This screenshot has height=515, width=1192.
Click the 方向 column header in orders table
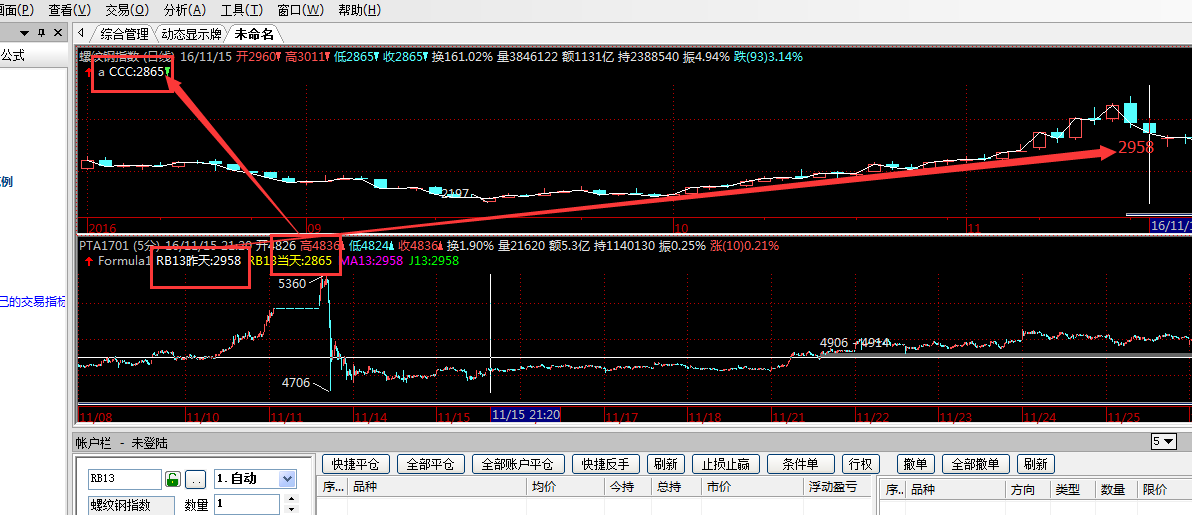click(x=1027, y=489)
